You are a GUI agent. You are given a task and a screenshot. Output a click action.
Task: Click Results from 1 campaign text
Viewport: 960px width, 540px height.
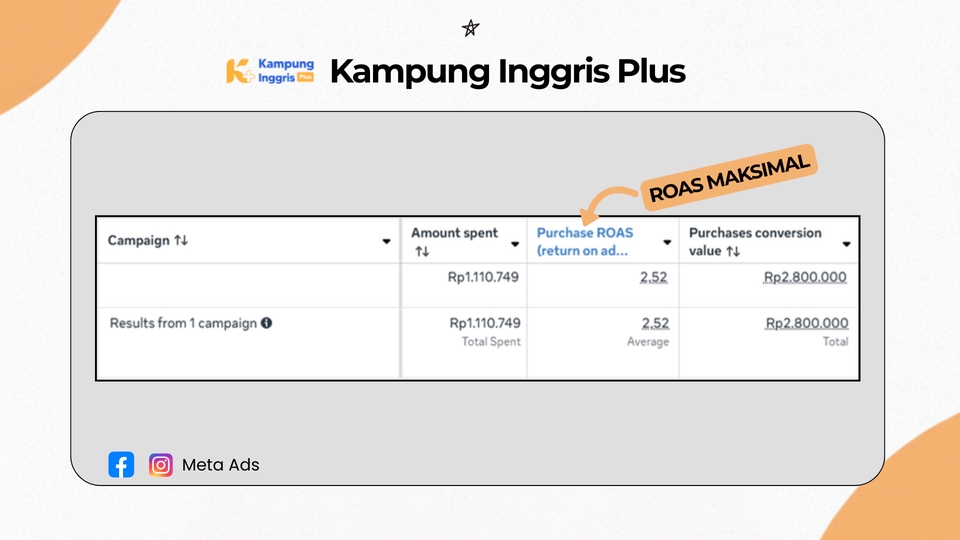pyautogui.click(x=183, y=323)
